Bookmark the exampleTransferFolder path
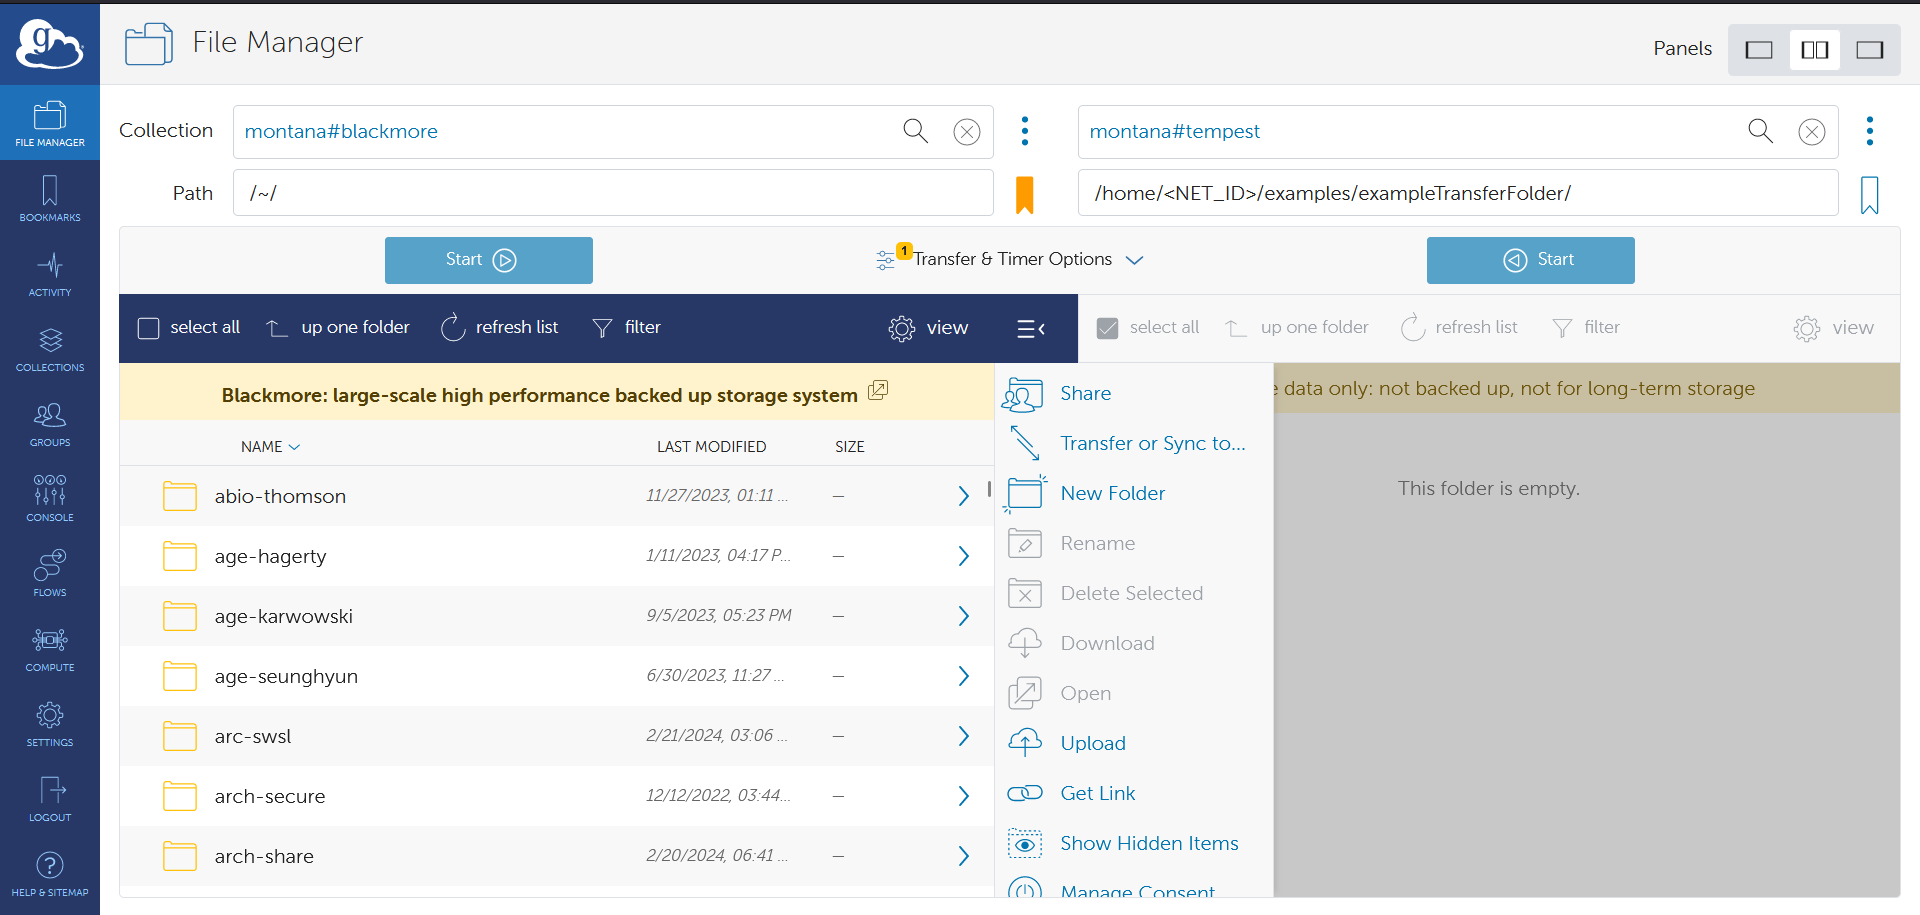The width and height of the screenshot is (1920, 915). tap(1870, 195)
